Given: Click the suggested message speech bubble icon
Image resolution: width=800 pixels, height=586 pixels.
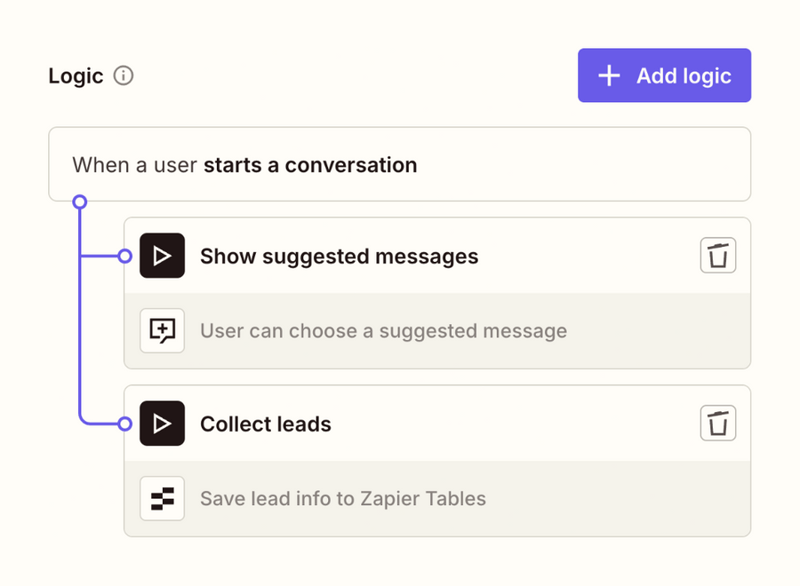Looking at the screenshot, I should 162,330.
